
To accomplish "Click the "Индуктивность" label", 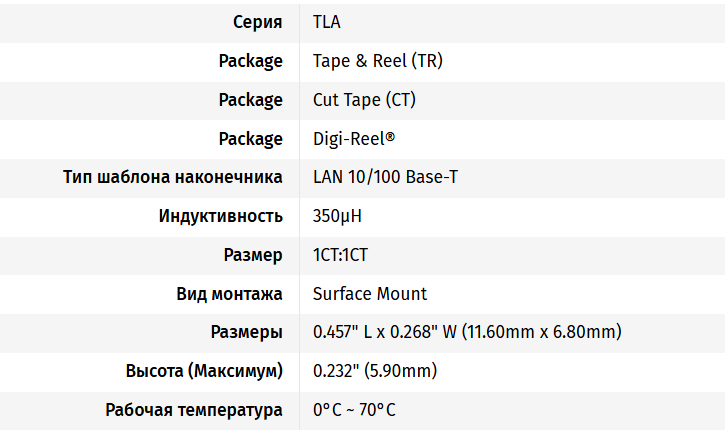I will (x=220, y=216).
